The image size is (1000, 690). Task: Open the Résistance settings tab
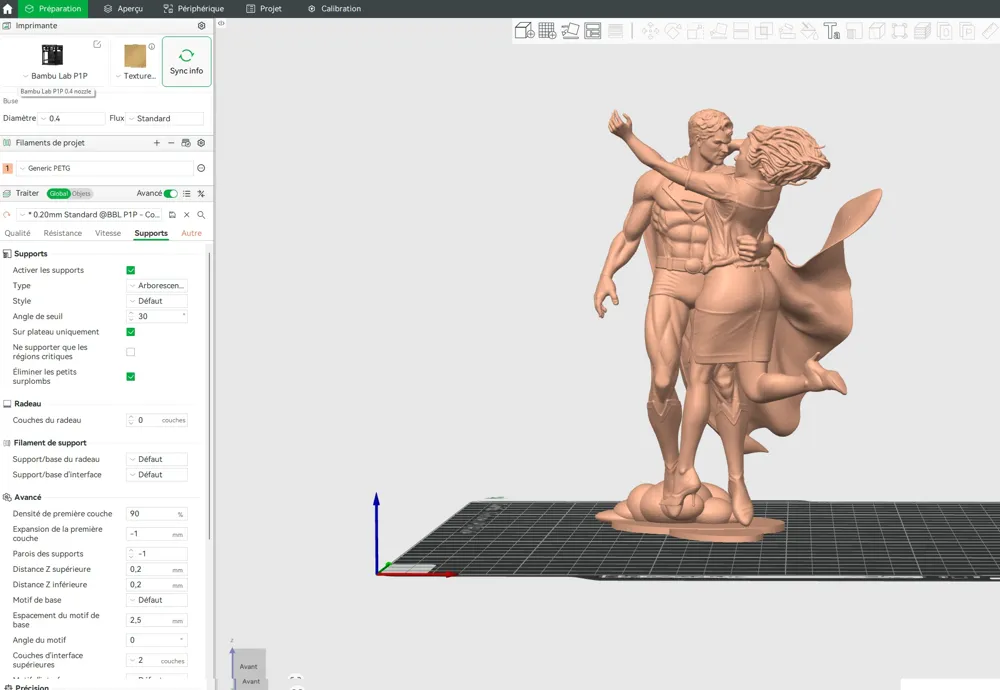coord(62,233)
